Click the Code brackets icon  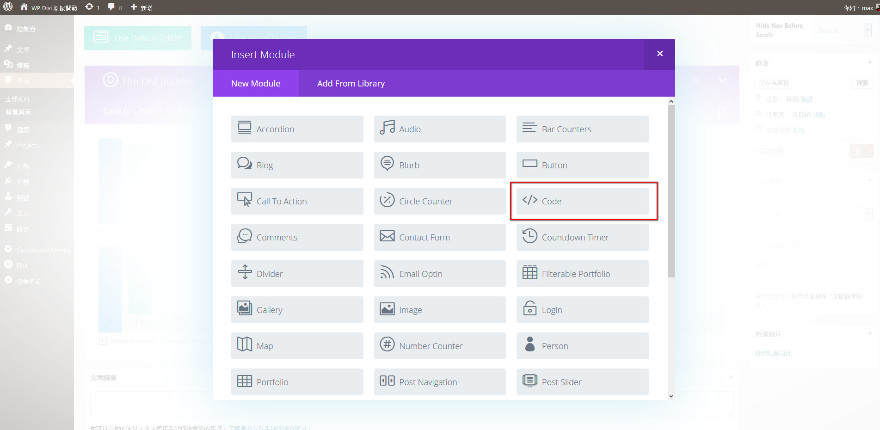(x=530, y=200)
